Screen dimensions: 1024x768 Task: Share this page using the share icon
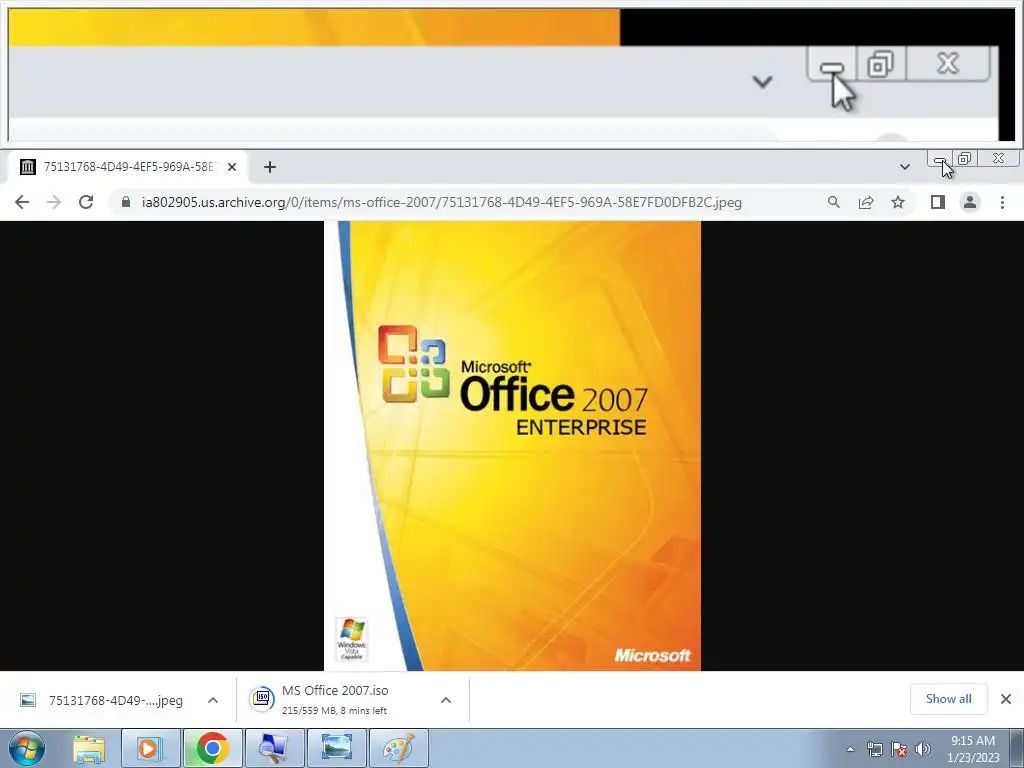[866, 202]
